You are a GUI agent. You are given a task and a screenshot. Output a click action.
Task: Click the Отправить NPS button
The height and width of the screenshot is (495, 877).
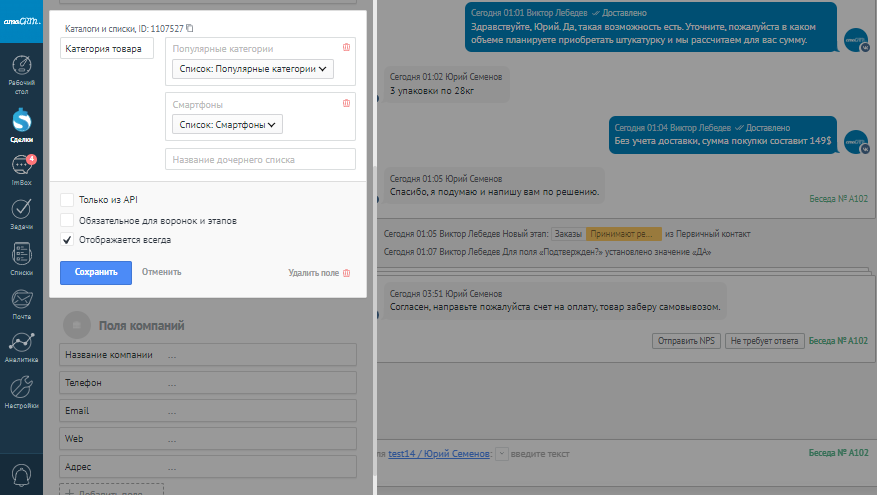click(685, 341)
